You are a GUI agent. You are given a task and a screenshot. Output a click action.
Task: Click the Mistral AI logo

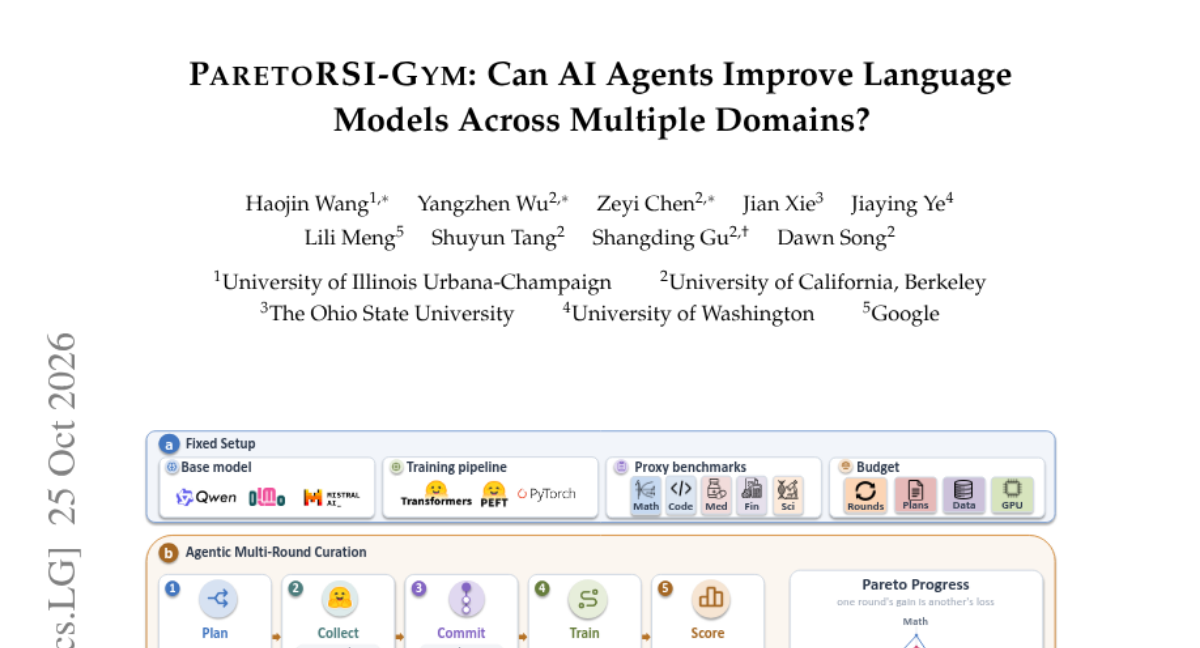tap(331, 497)
